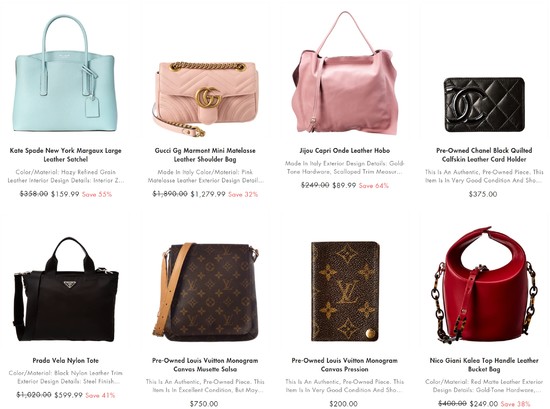550x409 pixels.
Task: View the Louis Vuitton Musette Salsa photo
Action: click(206, 291)
